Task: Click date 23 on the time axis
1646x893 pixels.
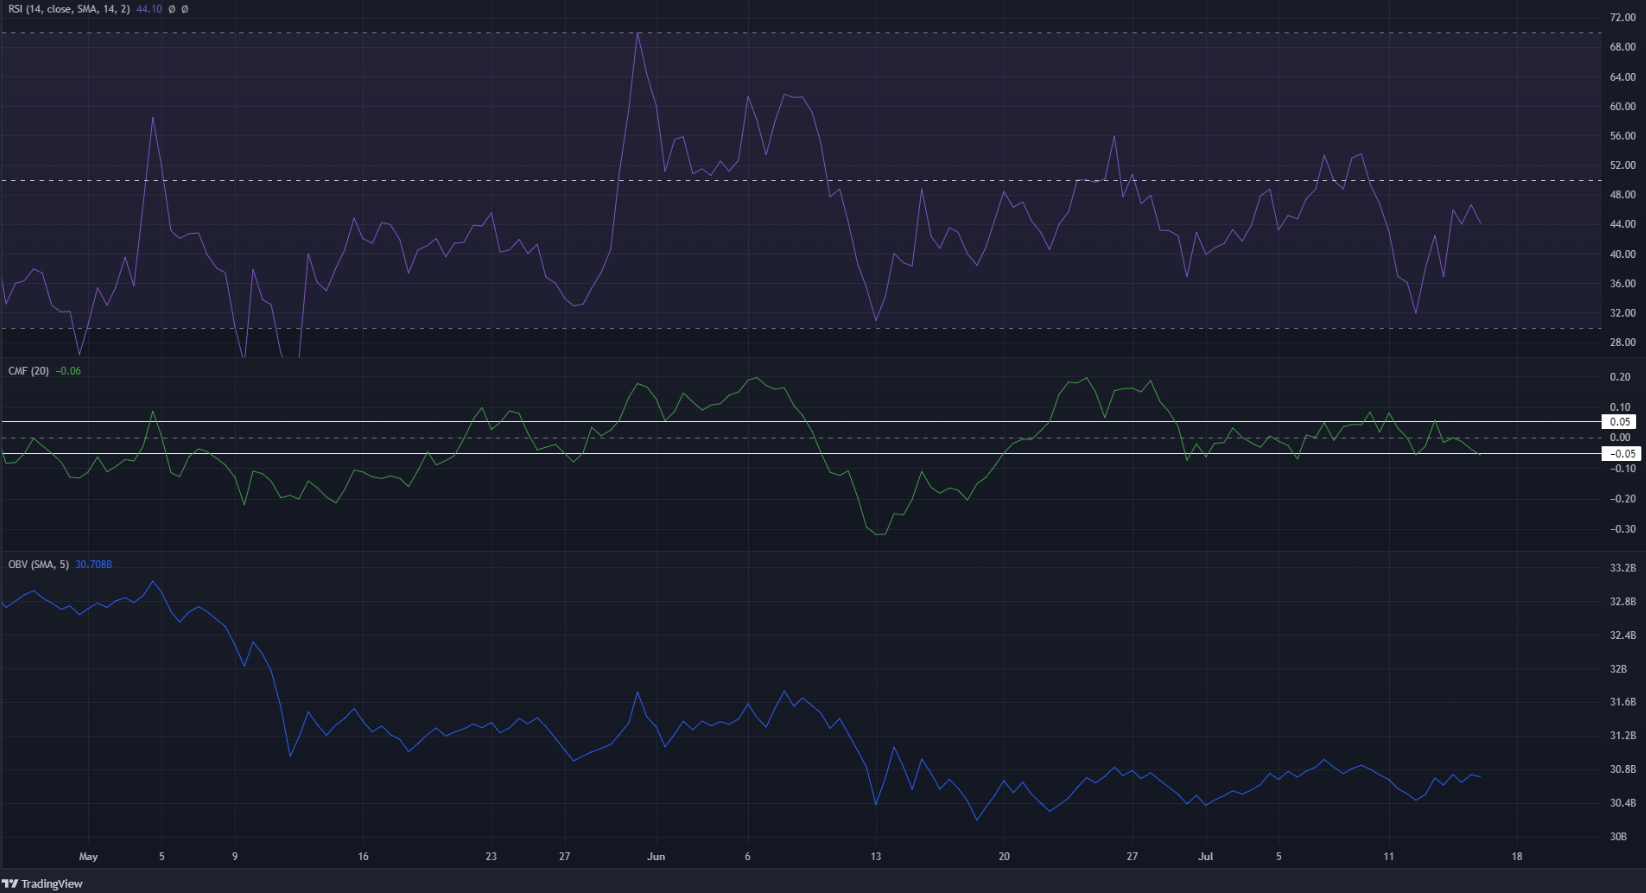Action: click(491, 856)
